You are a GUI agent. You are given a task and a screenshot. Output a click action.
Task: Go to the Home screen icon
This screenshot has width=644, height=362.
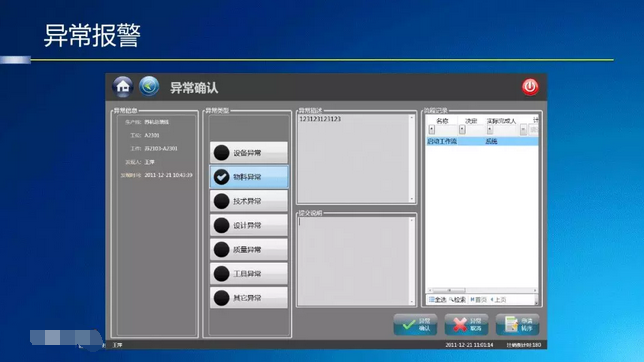pyautogui.click(x=122, y=87)
